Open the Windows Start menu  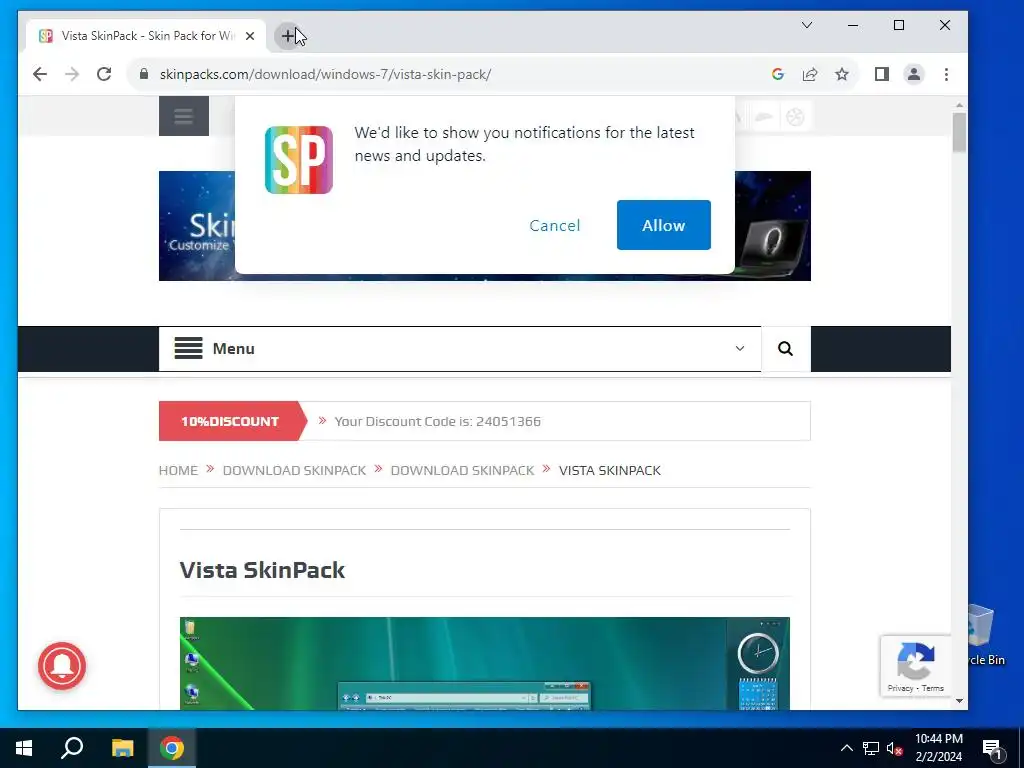24,748
